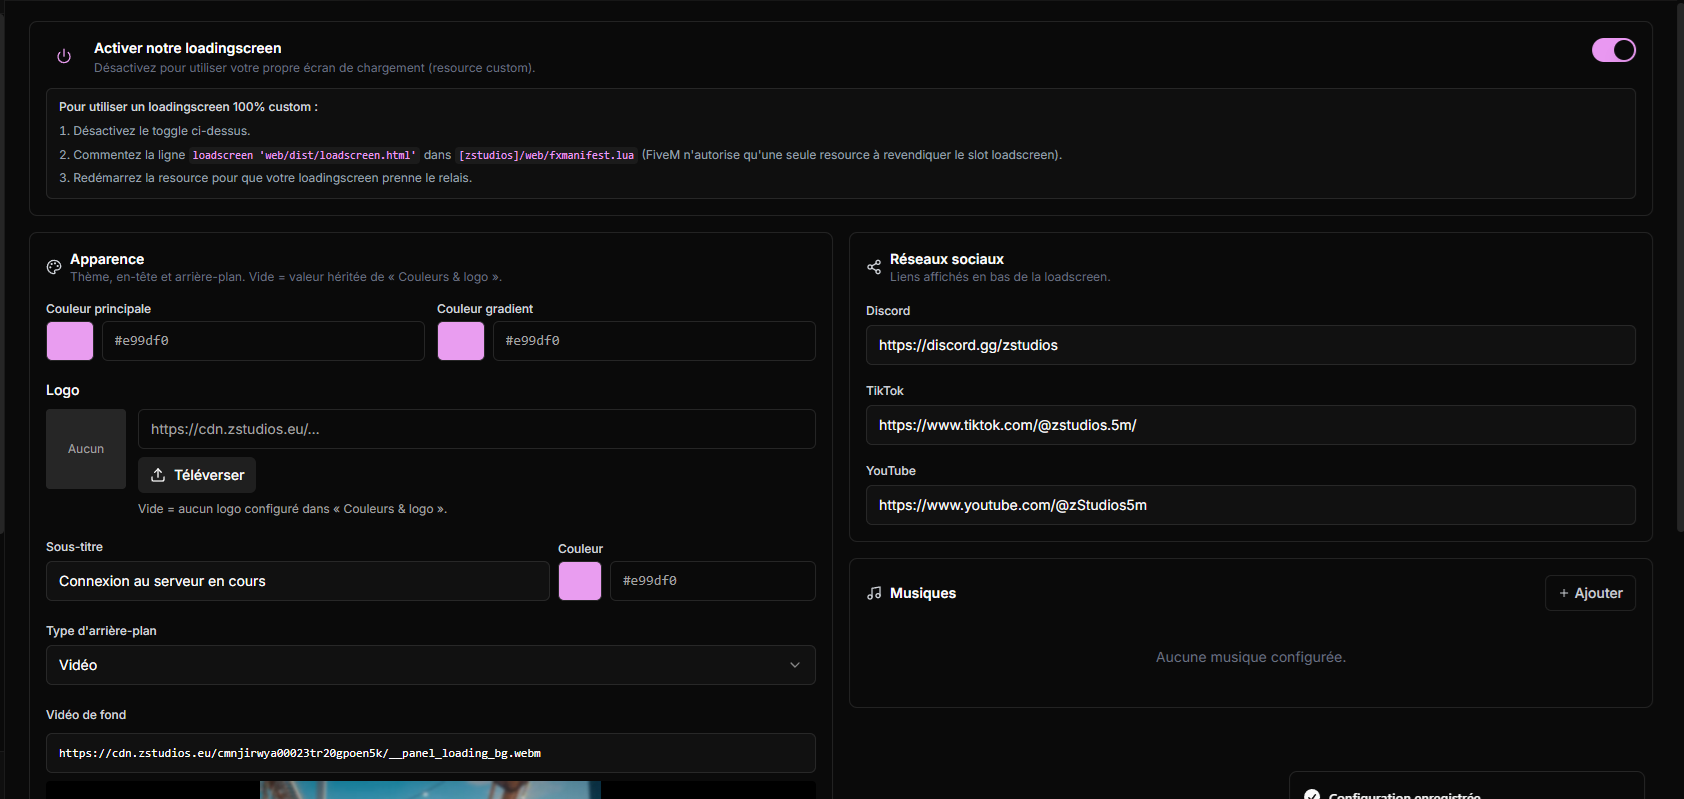The height and width of the screenshot is (799, 1684).
Task: Open the Type d'arrière-plan Vidéo dropdown
Action: pos(431,665)
